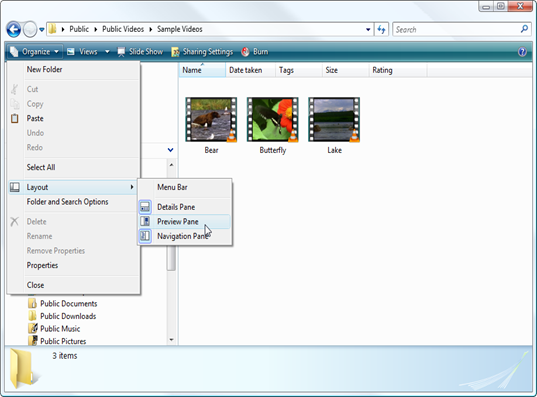
Task: Click the Butterfly file name label
Action: point(273,150)
